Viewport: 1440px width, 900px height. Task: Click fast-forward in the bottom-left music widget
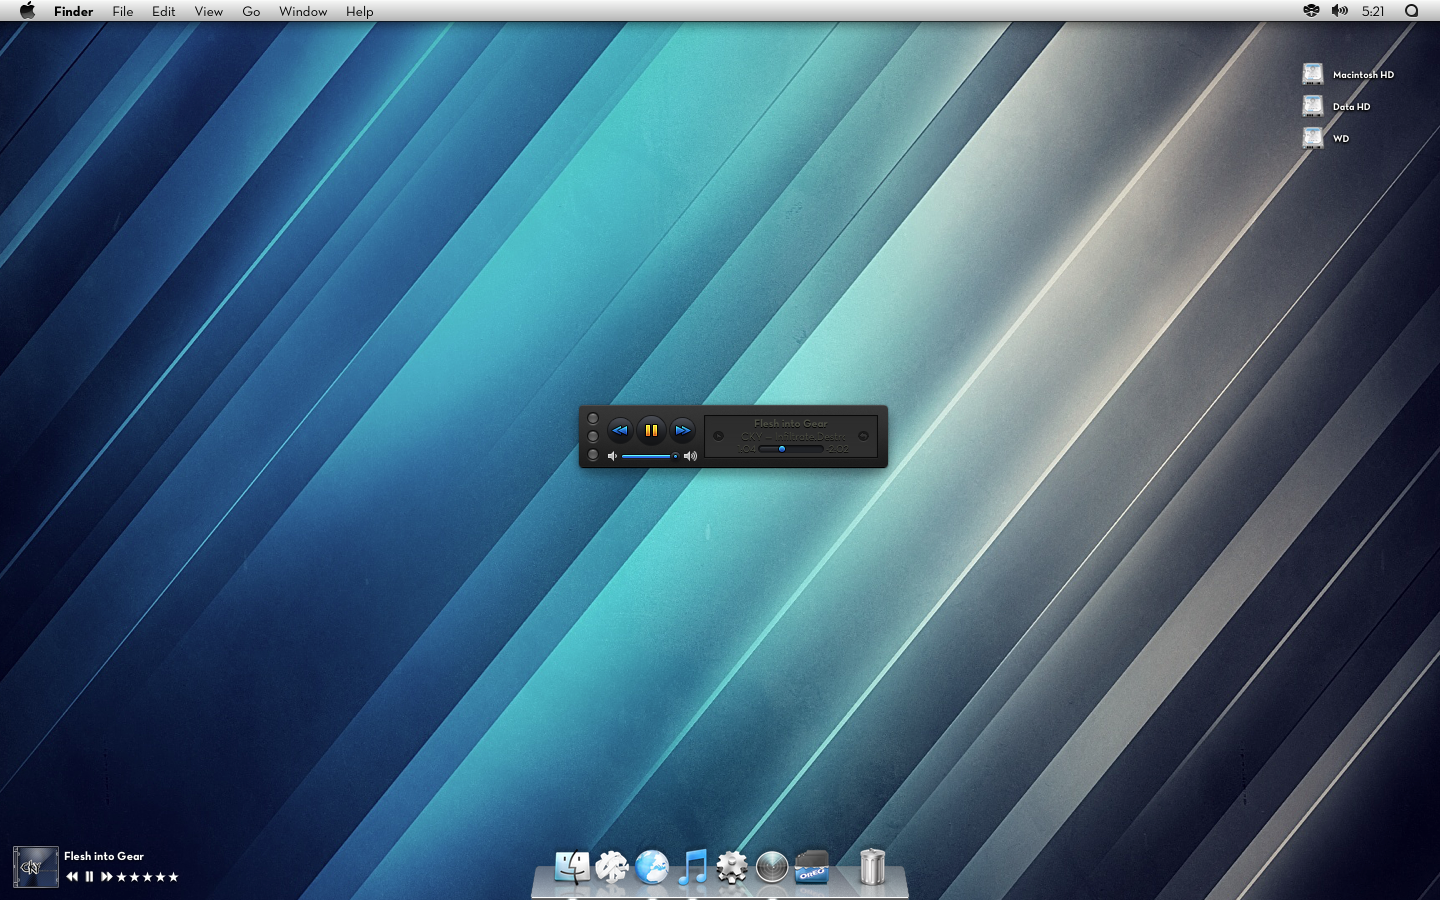pos(106,877)
